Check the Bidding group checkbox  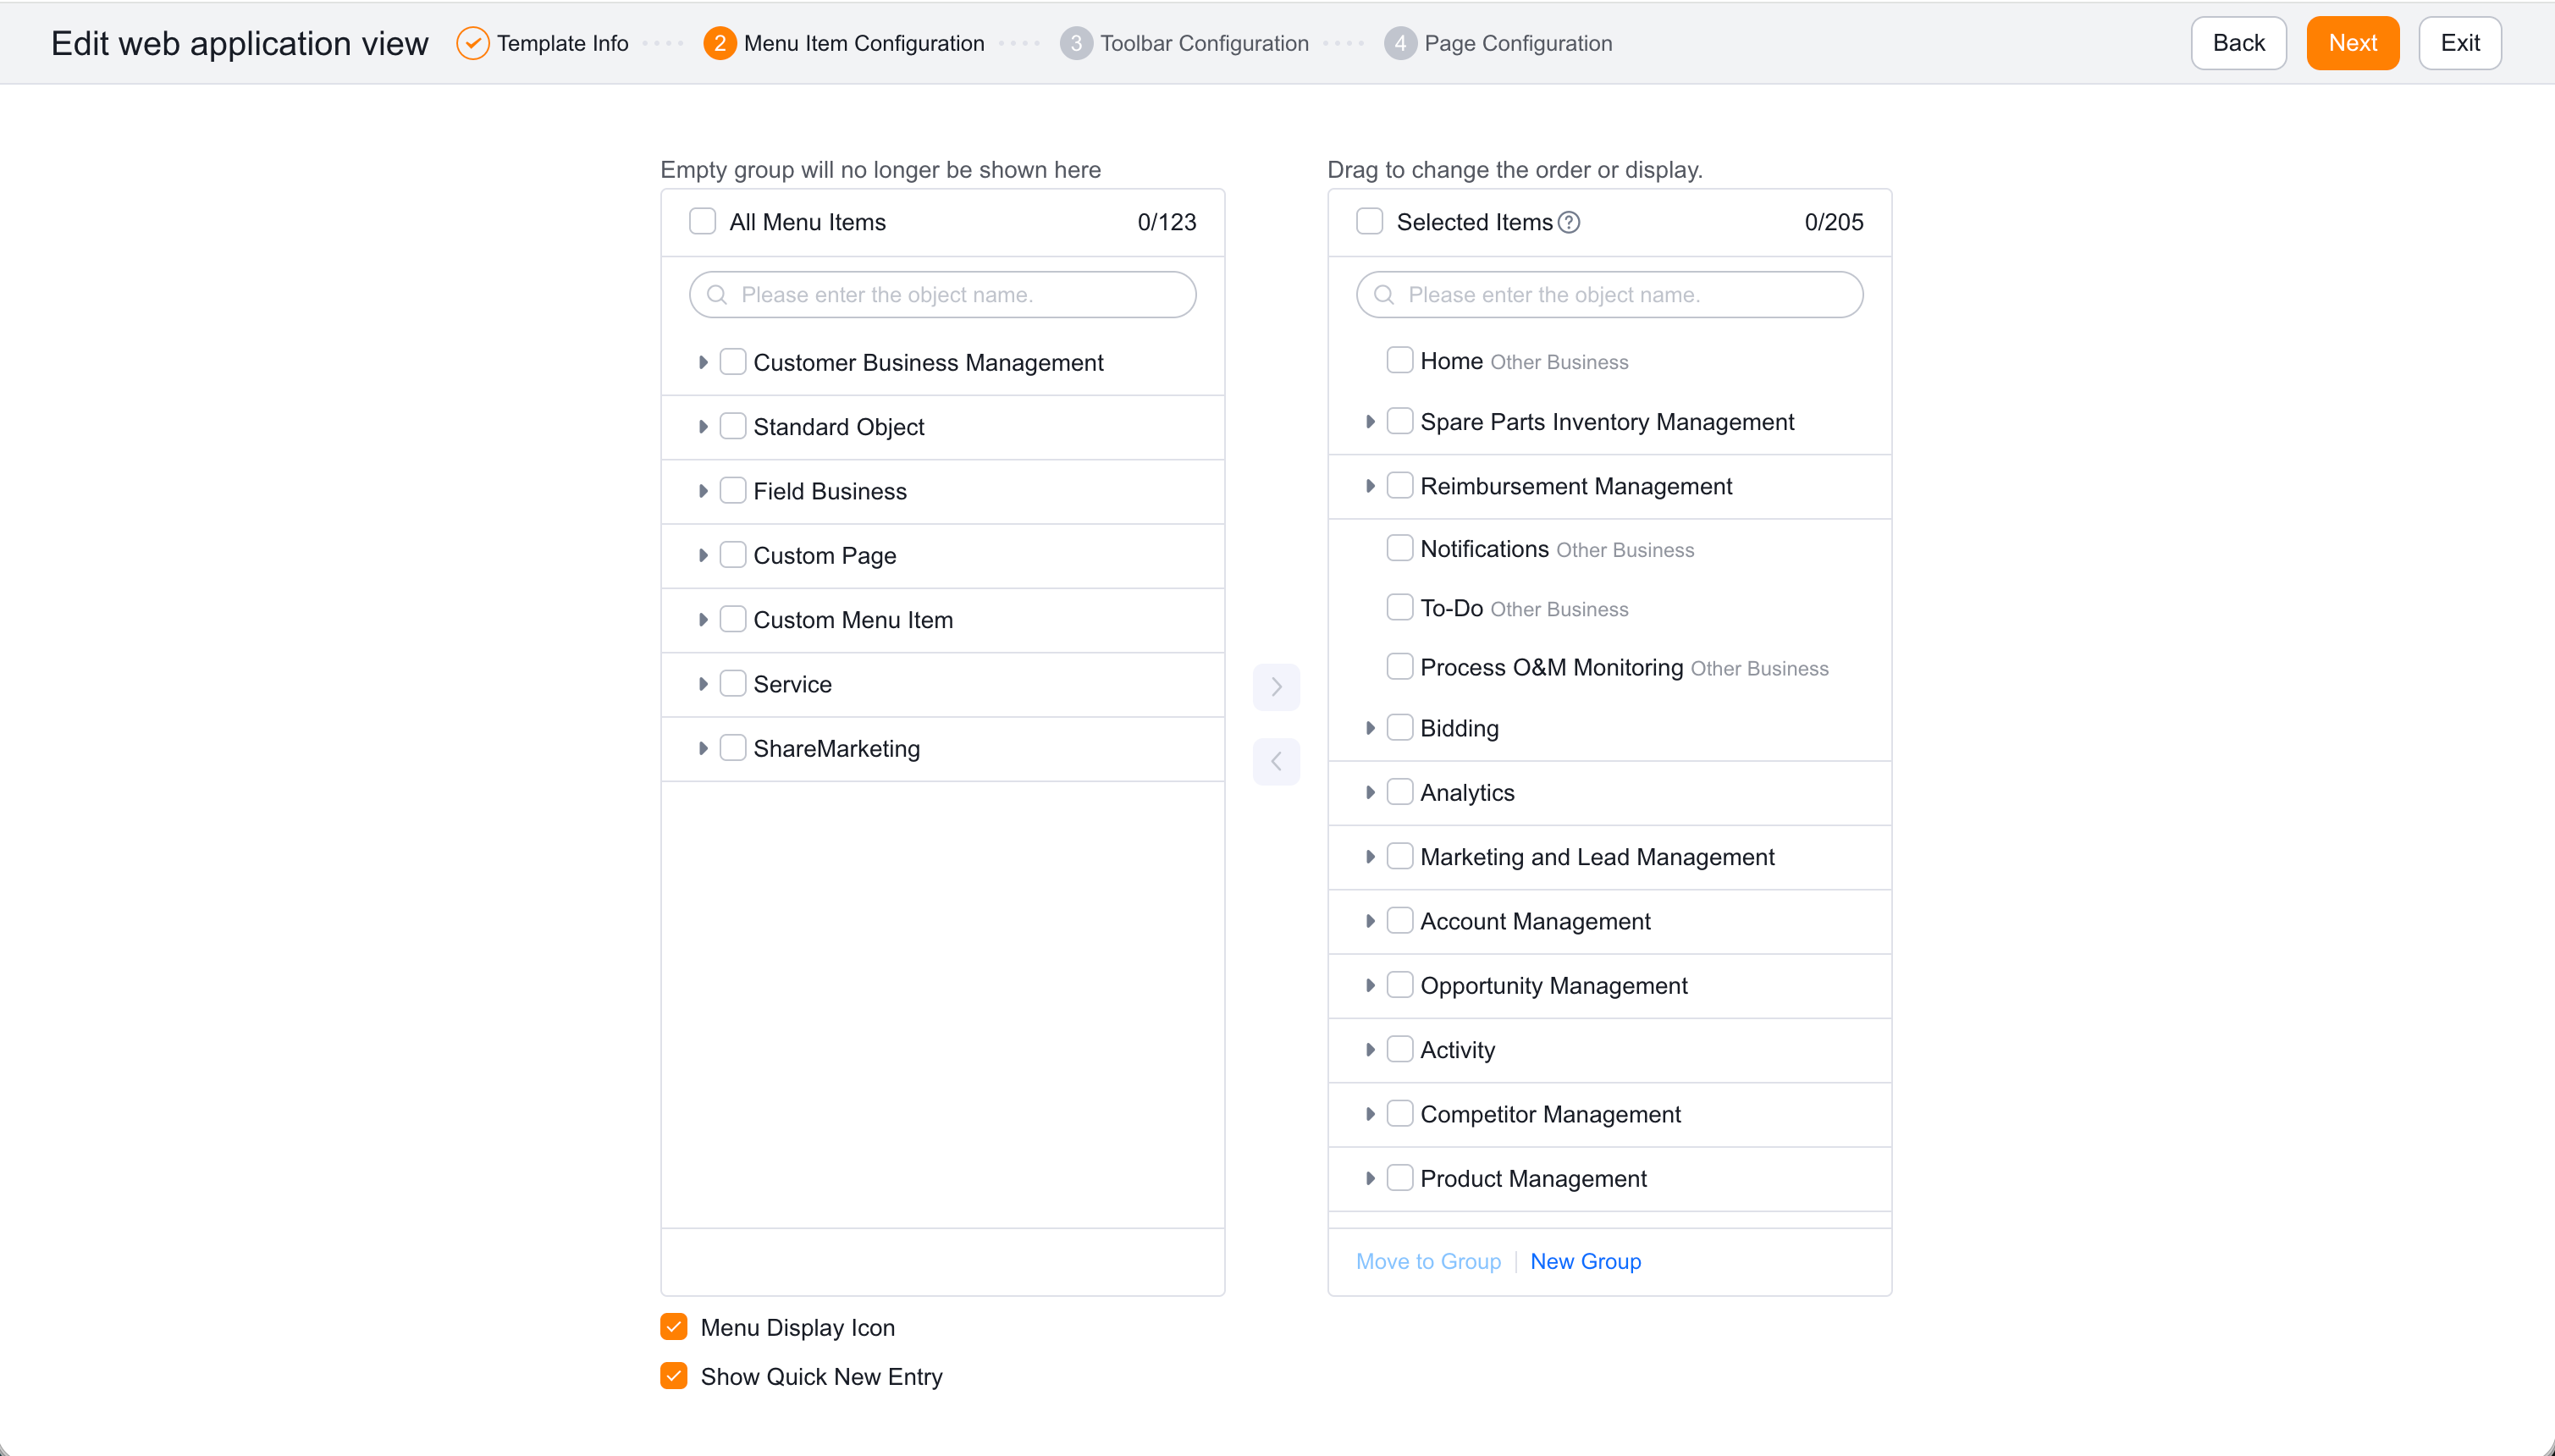pyautogui.click(x=1400, y=727)
